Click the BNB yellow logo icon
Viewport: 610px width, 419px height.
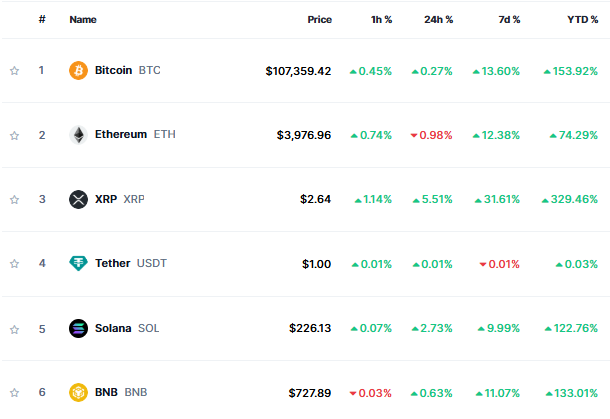click(78, 392)
